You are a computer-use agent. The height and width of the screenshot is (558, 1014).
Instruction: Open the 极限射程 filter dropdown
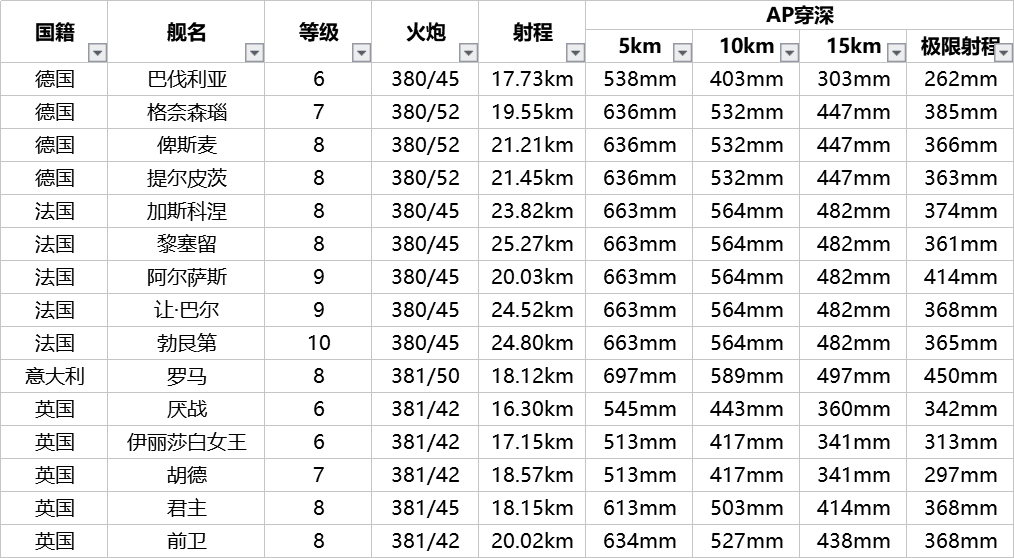coord(1003,52)
